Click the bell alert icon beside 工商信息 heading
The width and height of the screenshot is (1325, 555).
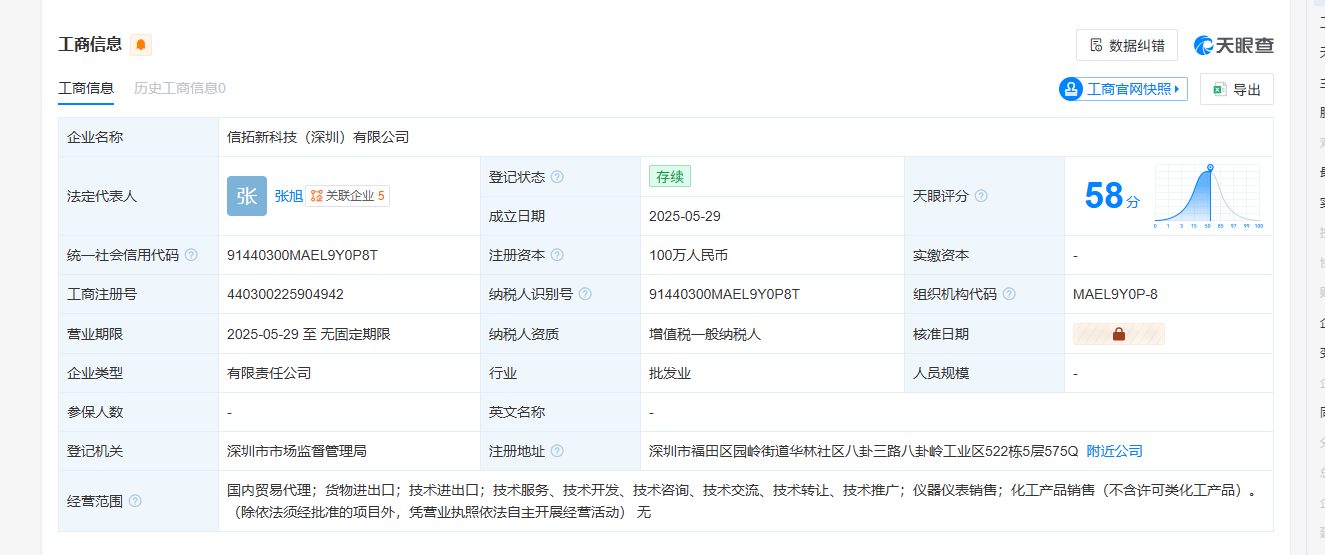pyautogui.click(x=141, y=45)
